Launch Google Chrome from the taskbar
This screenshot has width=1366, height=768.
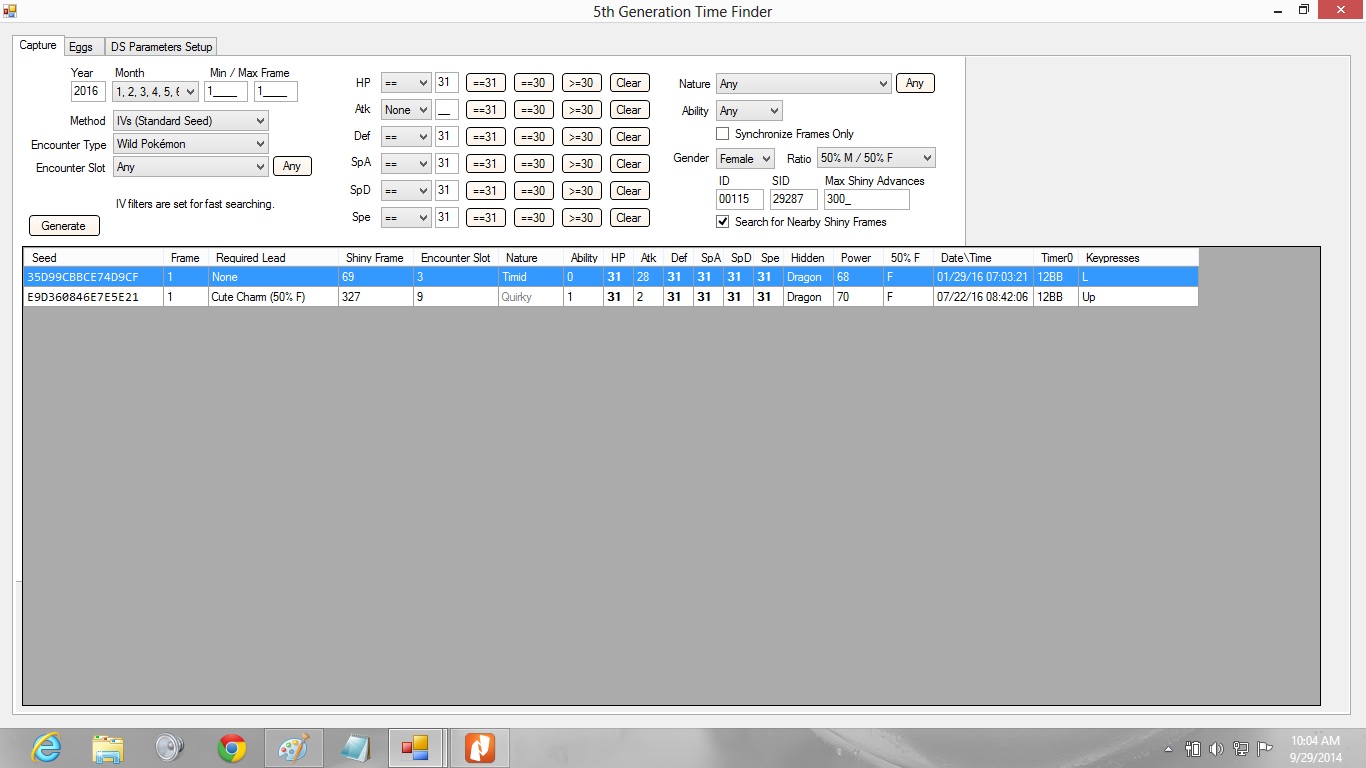click(x=232, y=748)
